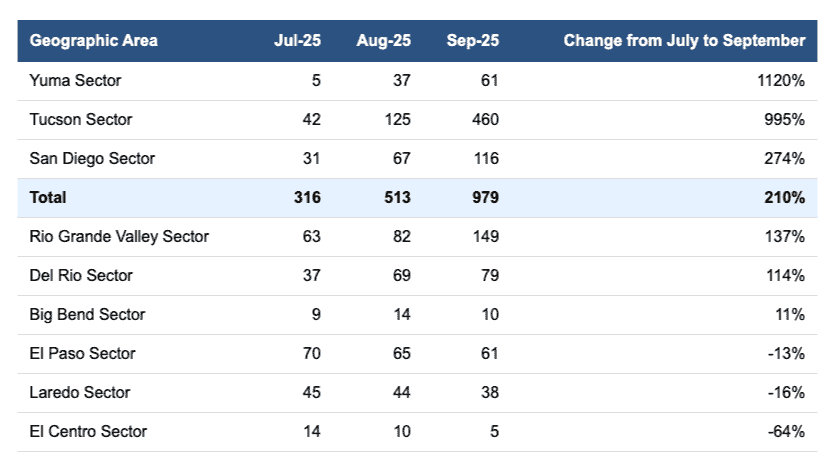Click the Change from July to September header
This screenshot has height=470, width=836.
pos(684,41)
